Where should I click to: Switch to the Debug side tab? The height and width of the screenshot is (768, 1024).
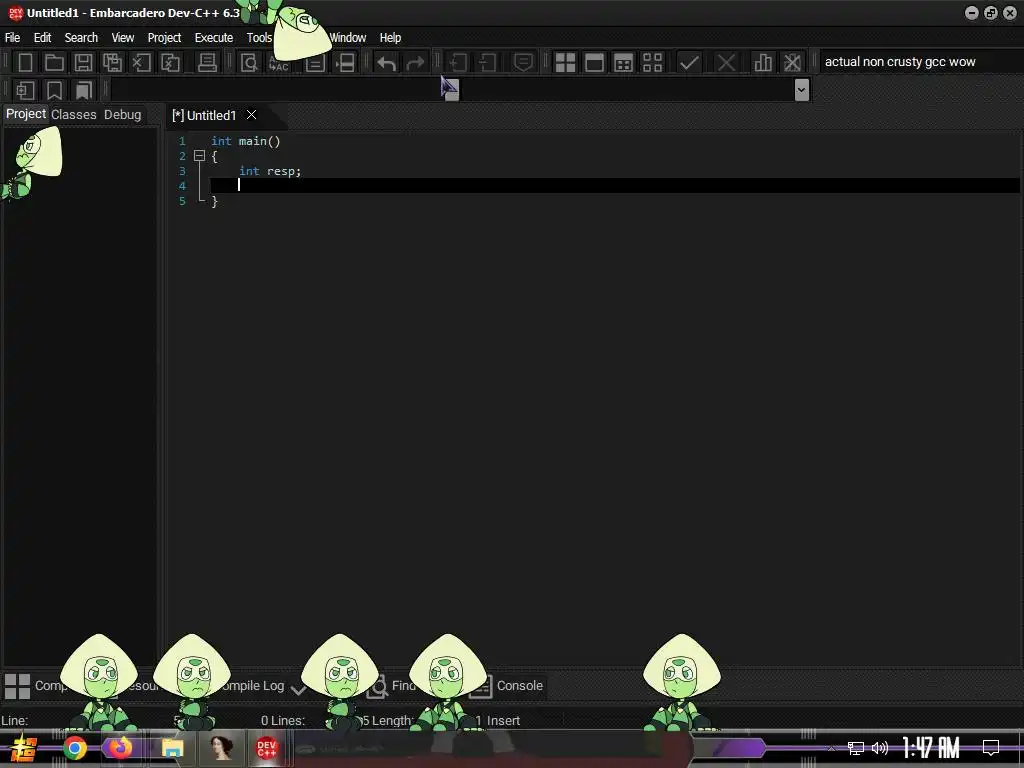(122, 114)
